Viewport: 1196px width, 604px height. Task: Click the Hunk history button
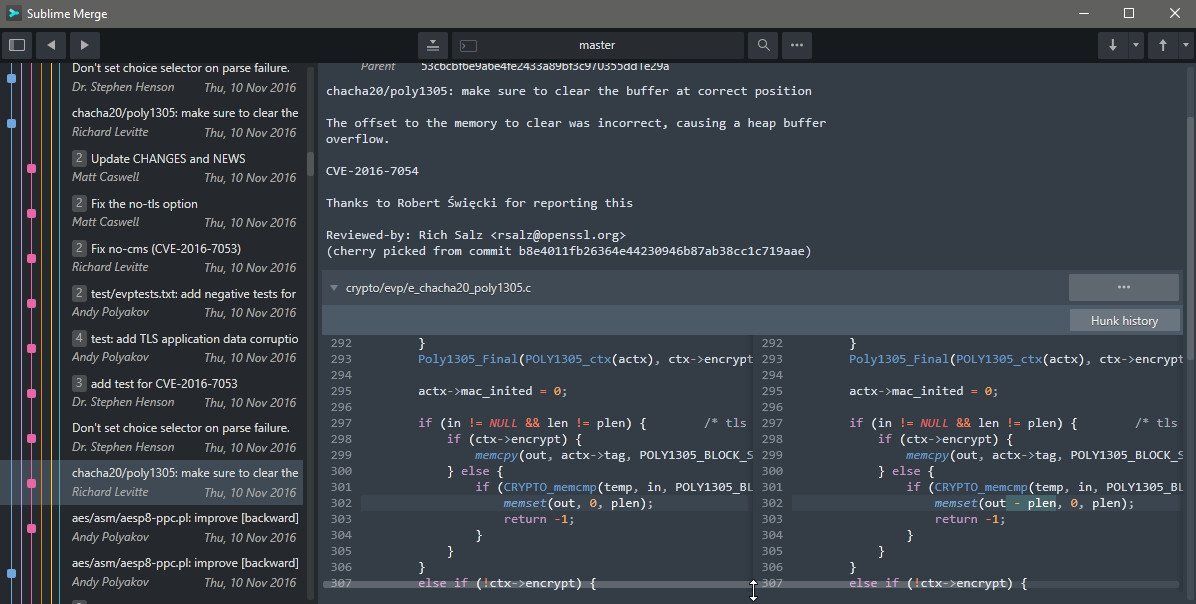pyautogui.click(x=1124, y=320)
